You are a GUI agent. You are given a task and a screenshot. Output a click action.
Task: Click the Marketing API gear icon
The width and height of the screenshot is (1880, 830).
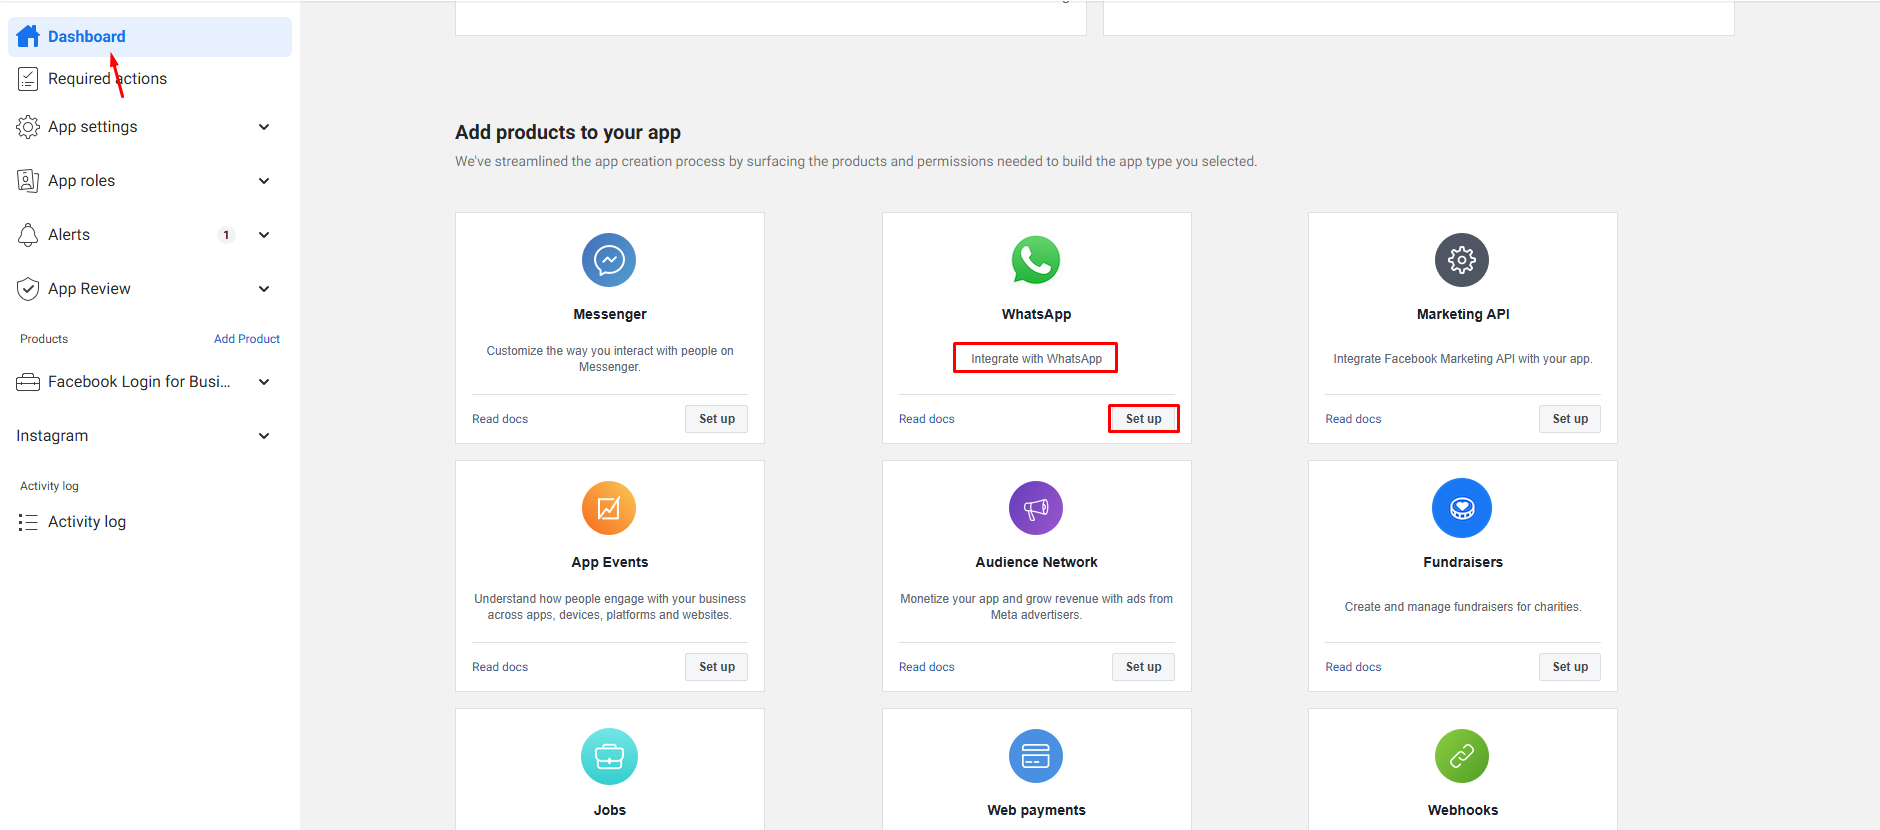(x=1462, y=260)
